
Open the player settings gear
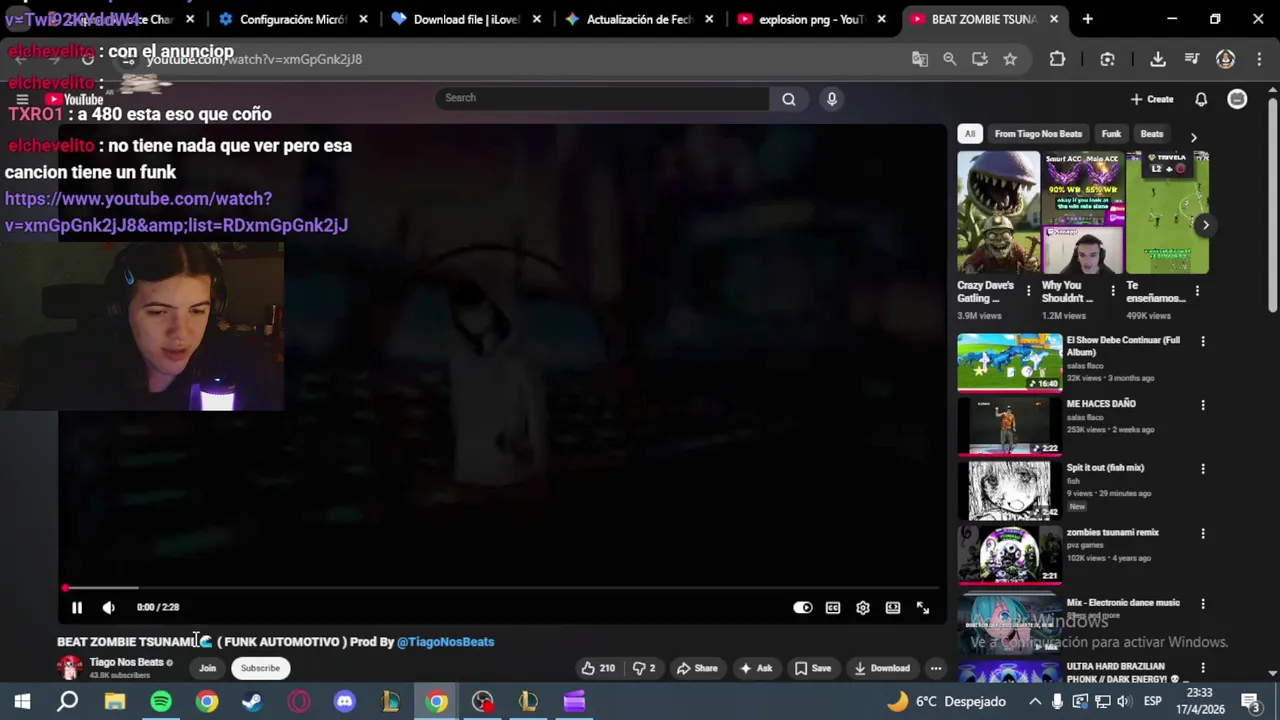coord(863,607)
